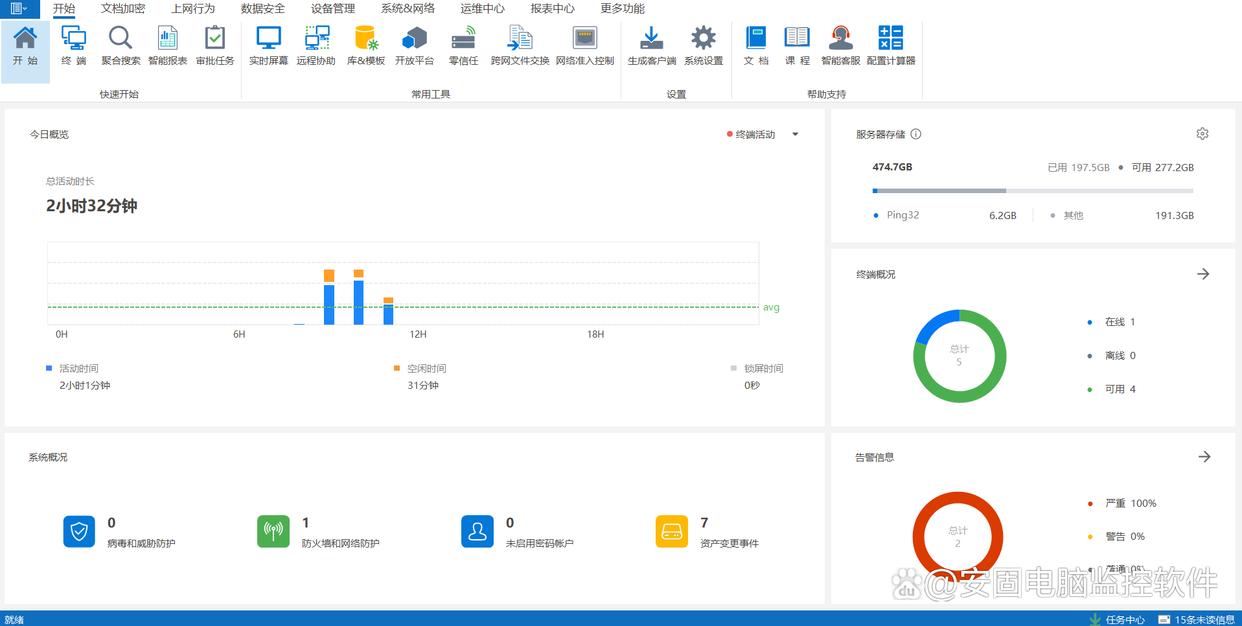The height and width of the screenshot is (626, 1242).
Task: Expand 告警信息 panel arrow
Action: (x=1204, y=457)
